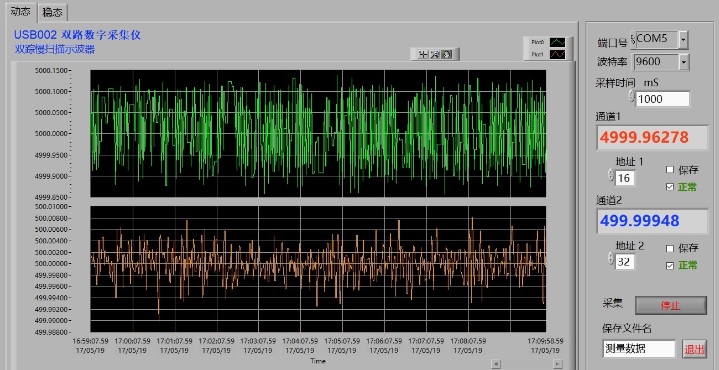This screenshot has width=719, height=370.
Task: Select the pan hand tool in graph palette
Action: 447,54
